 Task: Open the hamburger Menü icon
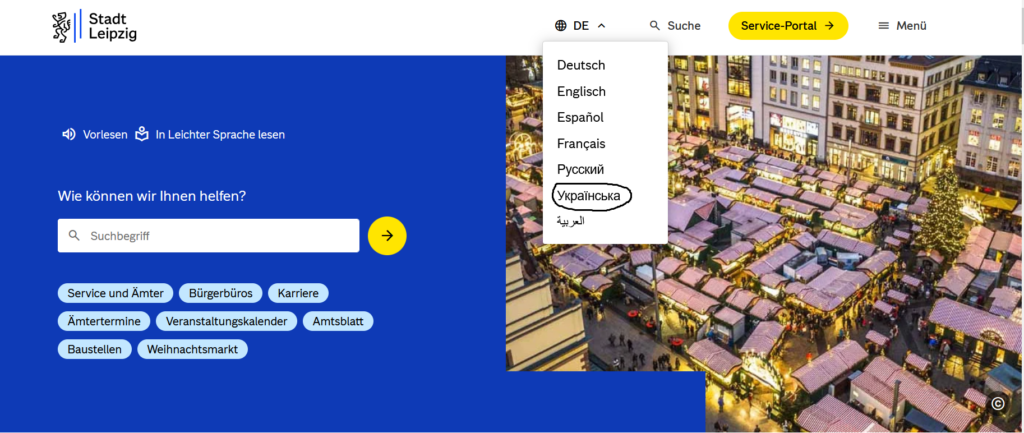pos(883,26)
